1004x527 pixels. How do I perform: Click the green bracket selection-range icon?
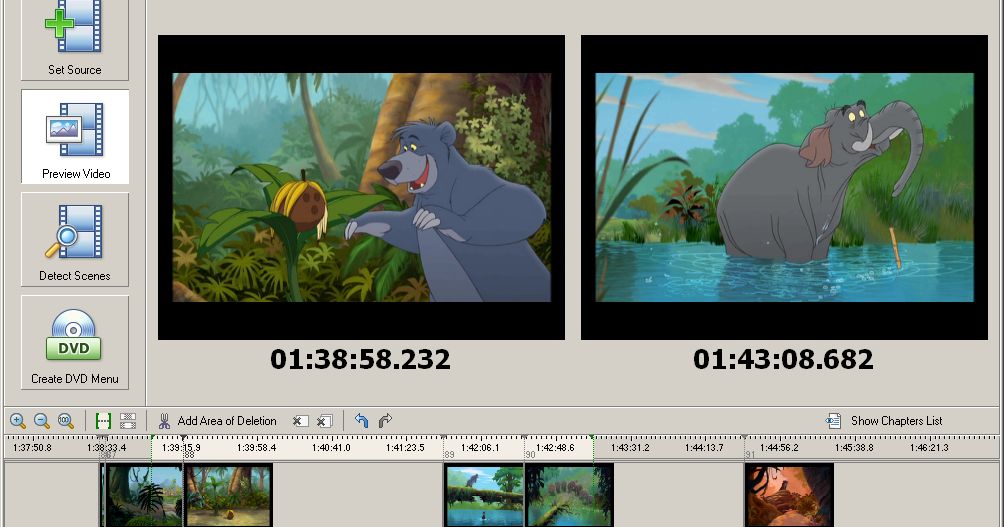click(x=103, y=421)
